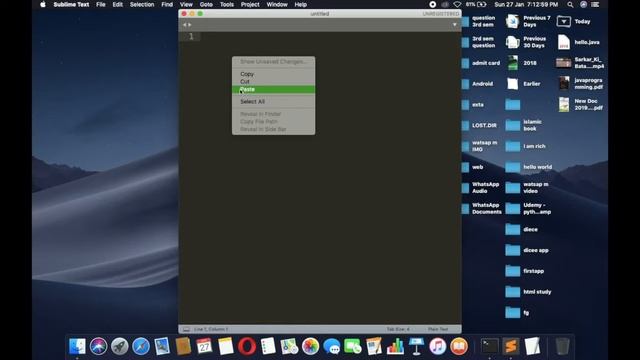This screenshot has height=360, width=640.
Task: Click into line 1 of the editor
Action: coord(331,37)
